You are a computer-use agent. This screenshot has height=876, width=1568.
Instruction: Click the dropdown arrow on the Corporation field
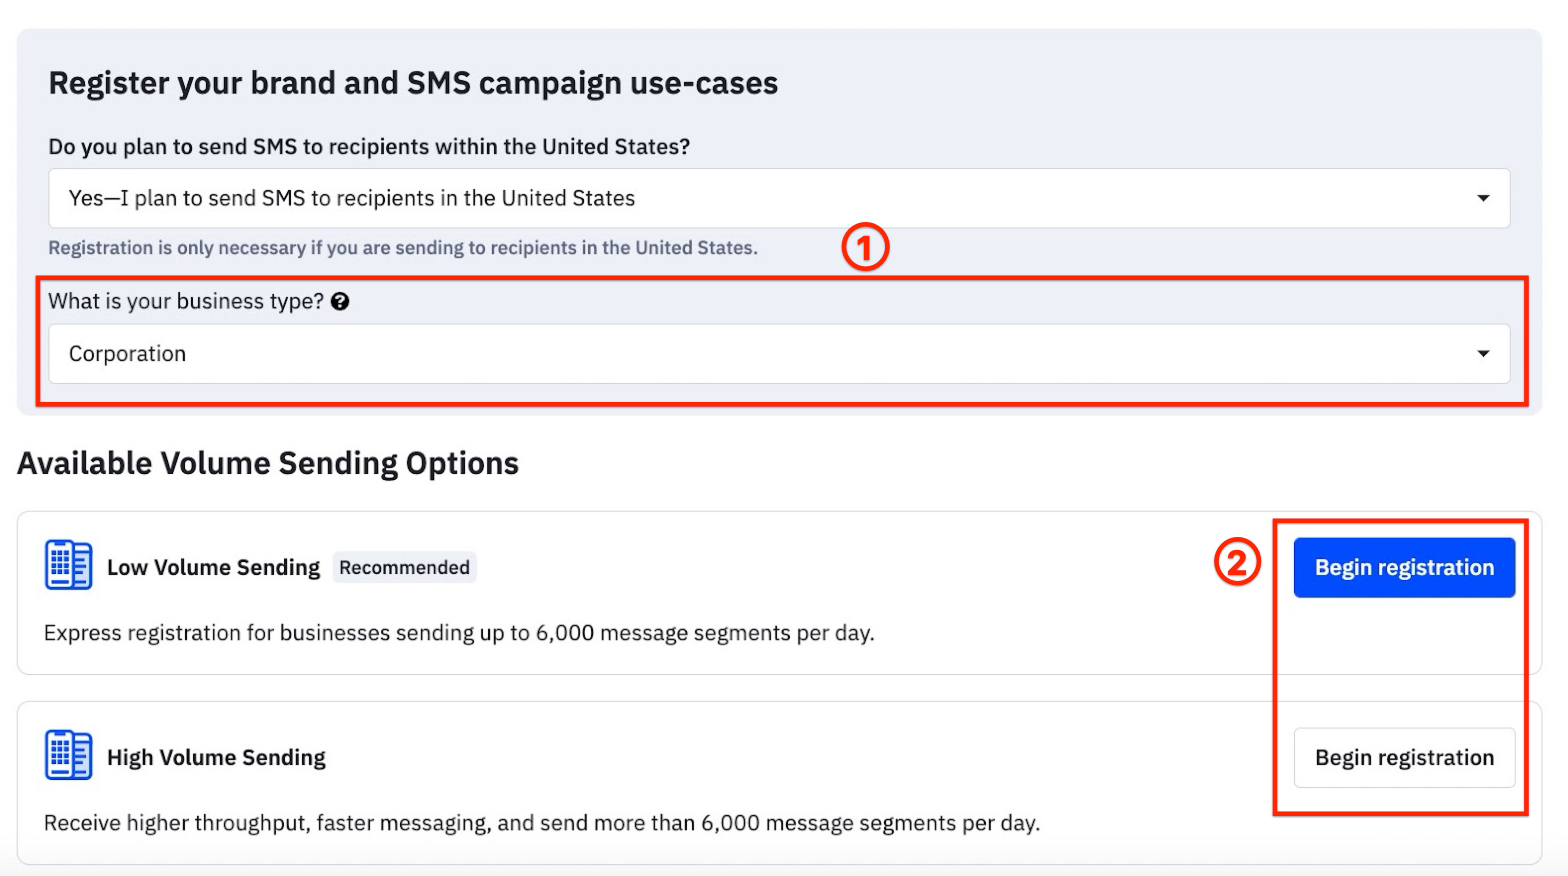point(1484,353)
